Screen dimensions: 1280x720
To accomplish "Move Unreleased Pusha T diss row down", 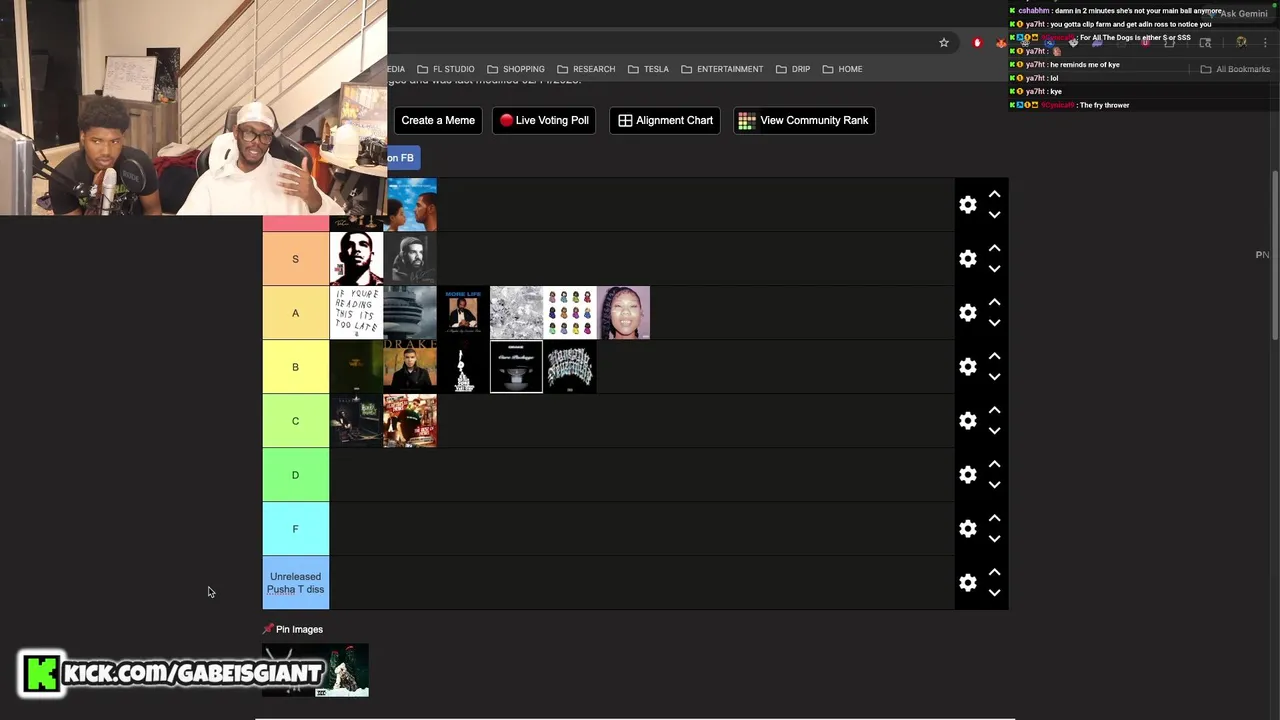I will (x=994, y=593).
